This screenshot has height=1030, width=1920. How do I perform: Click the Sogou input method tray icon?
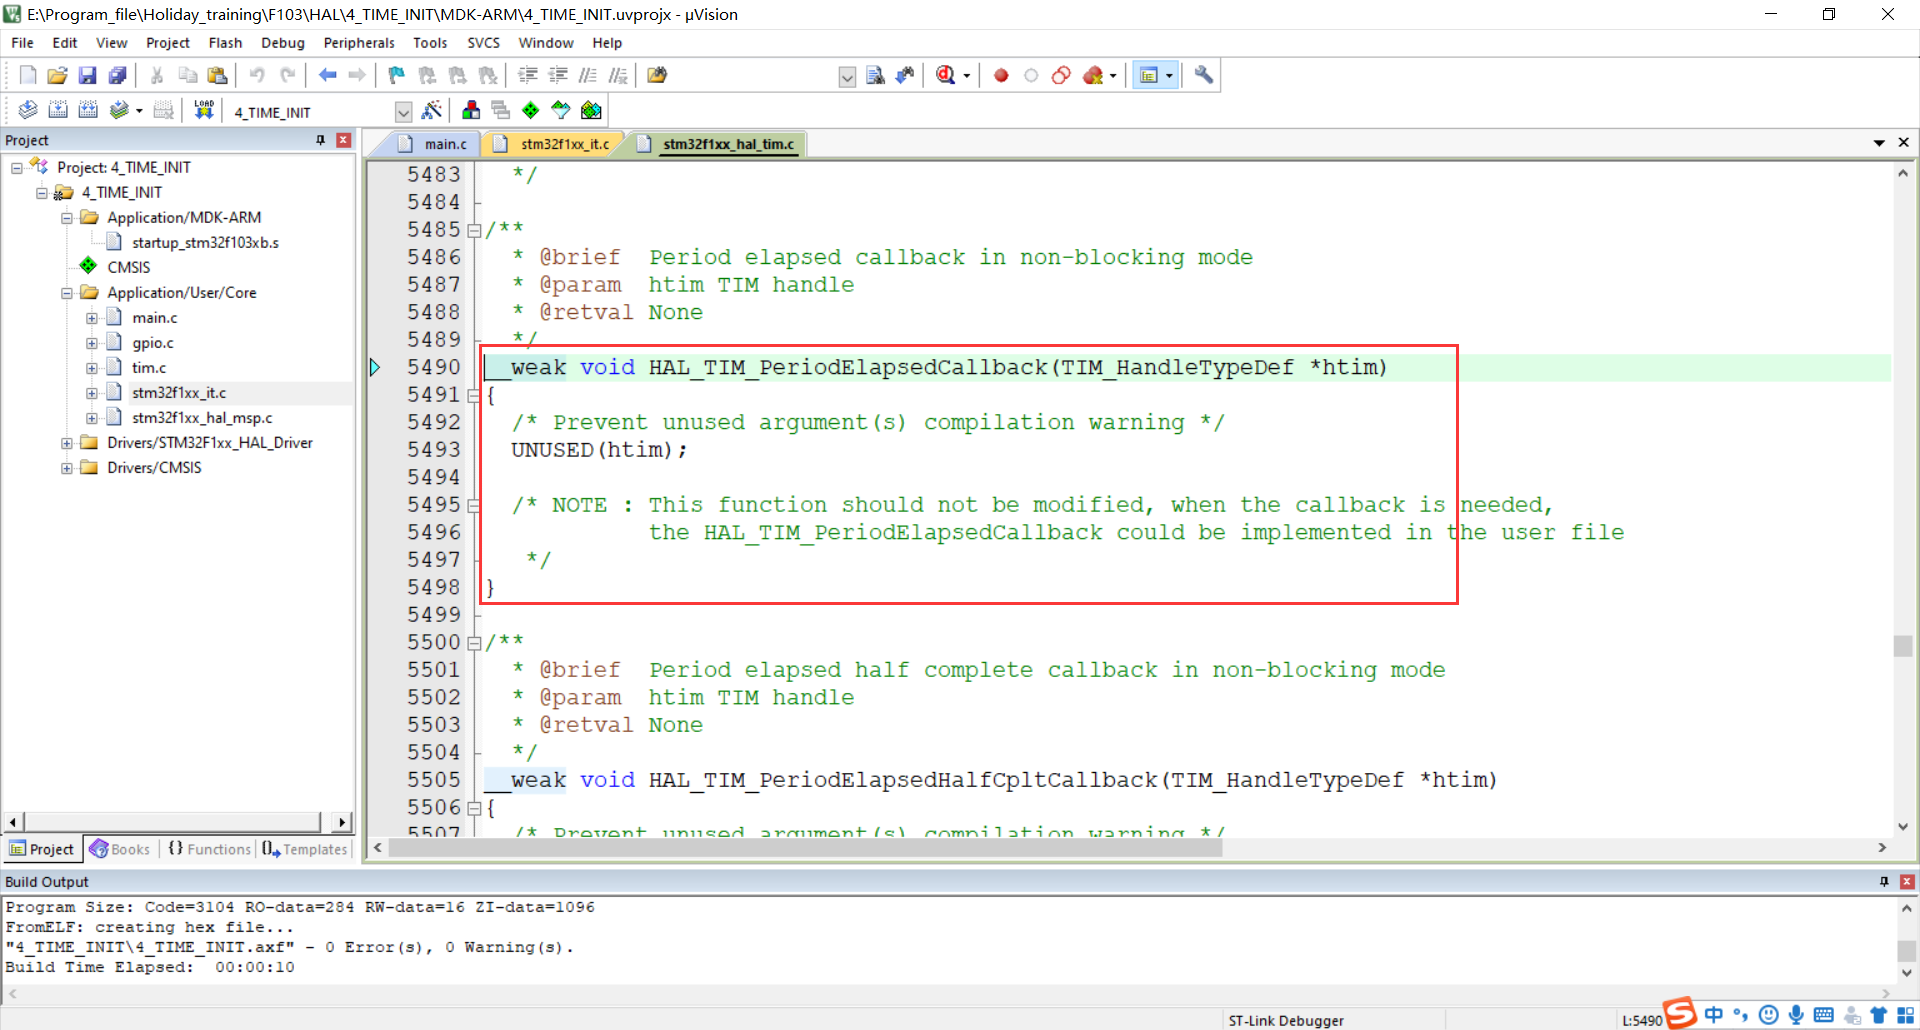coord(1680,1013)
